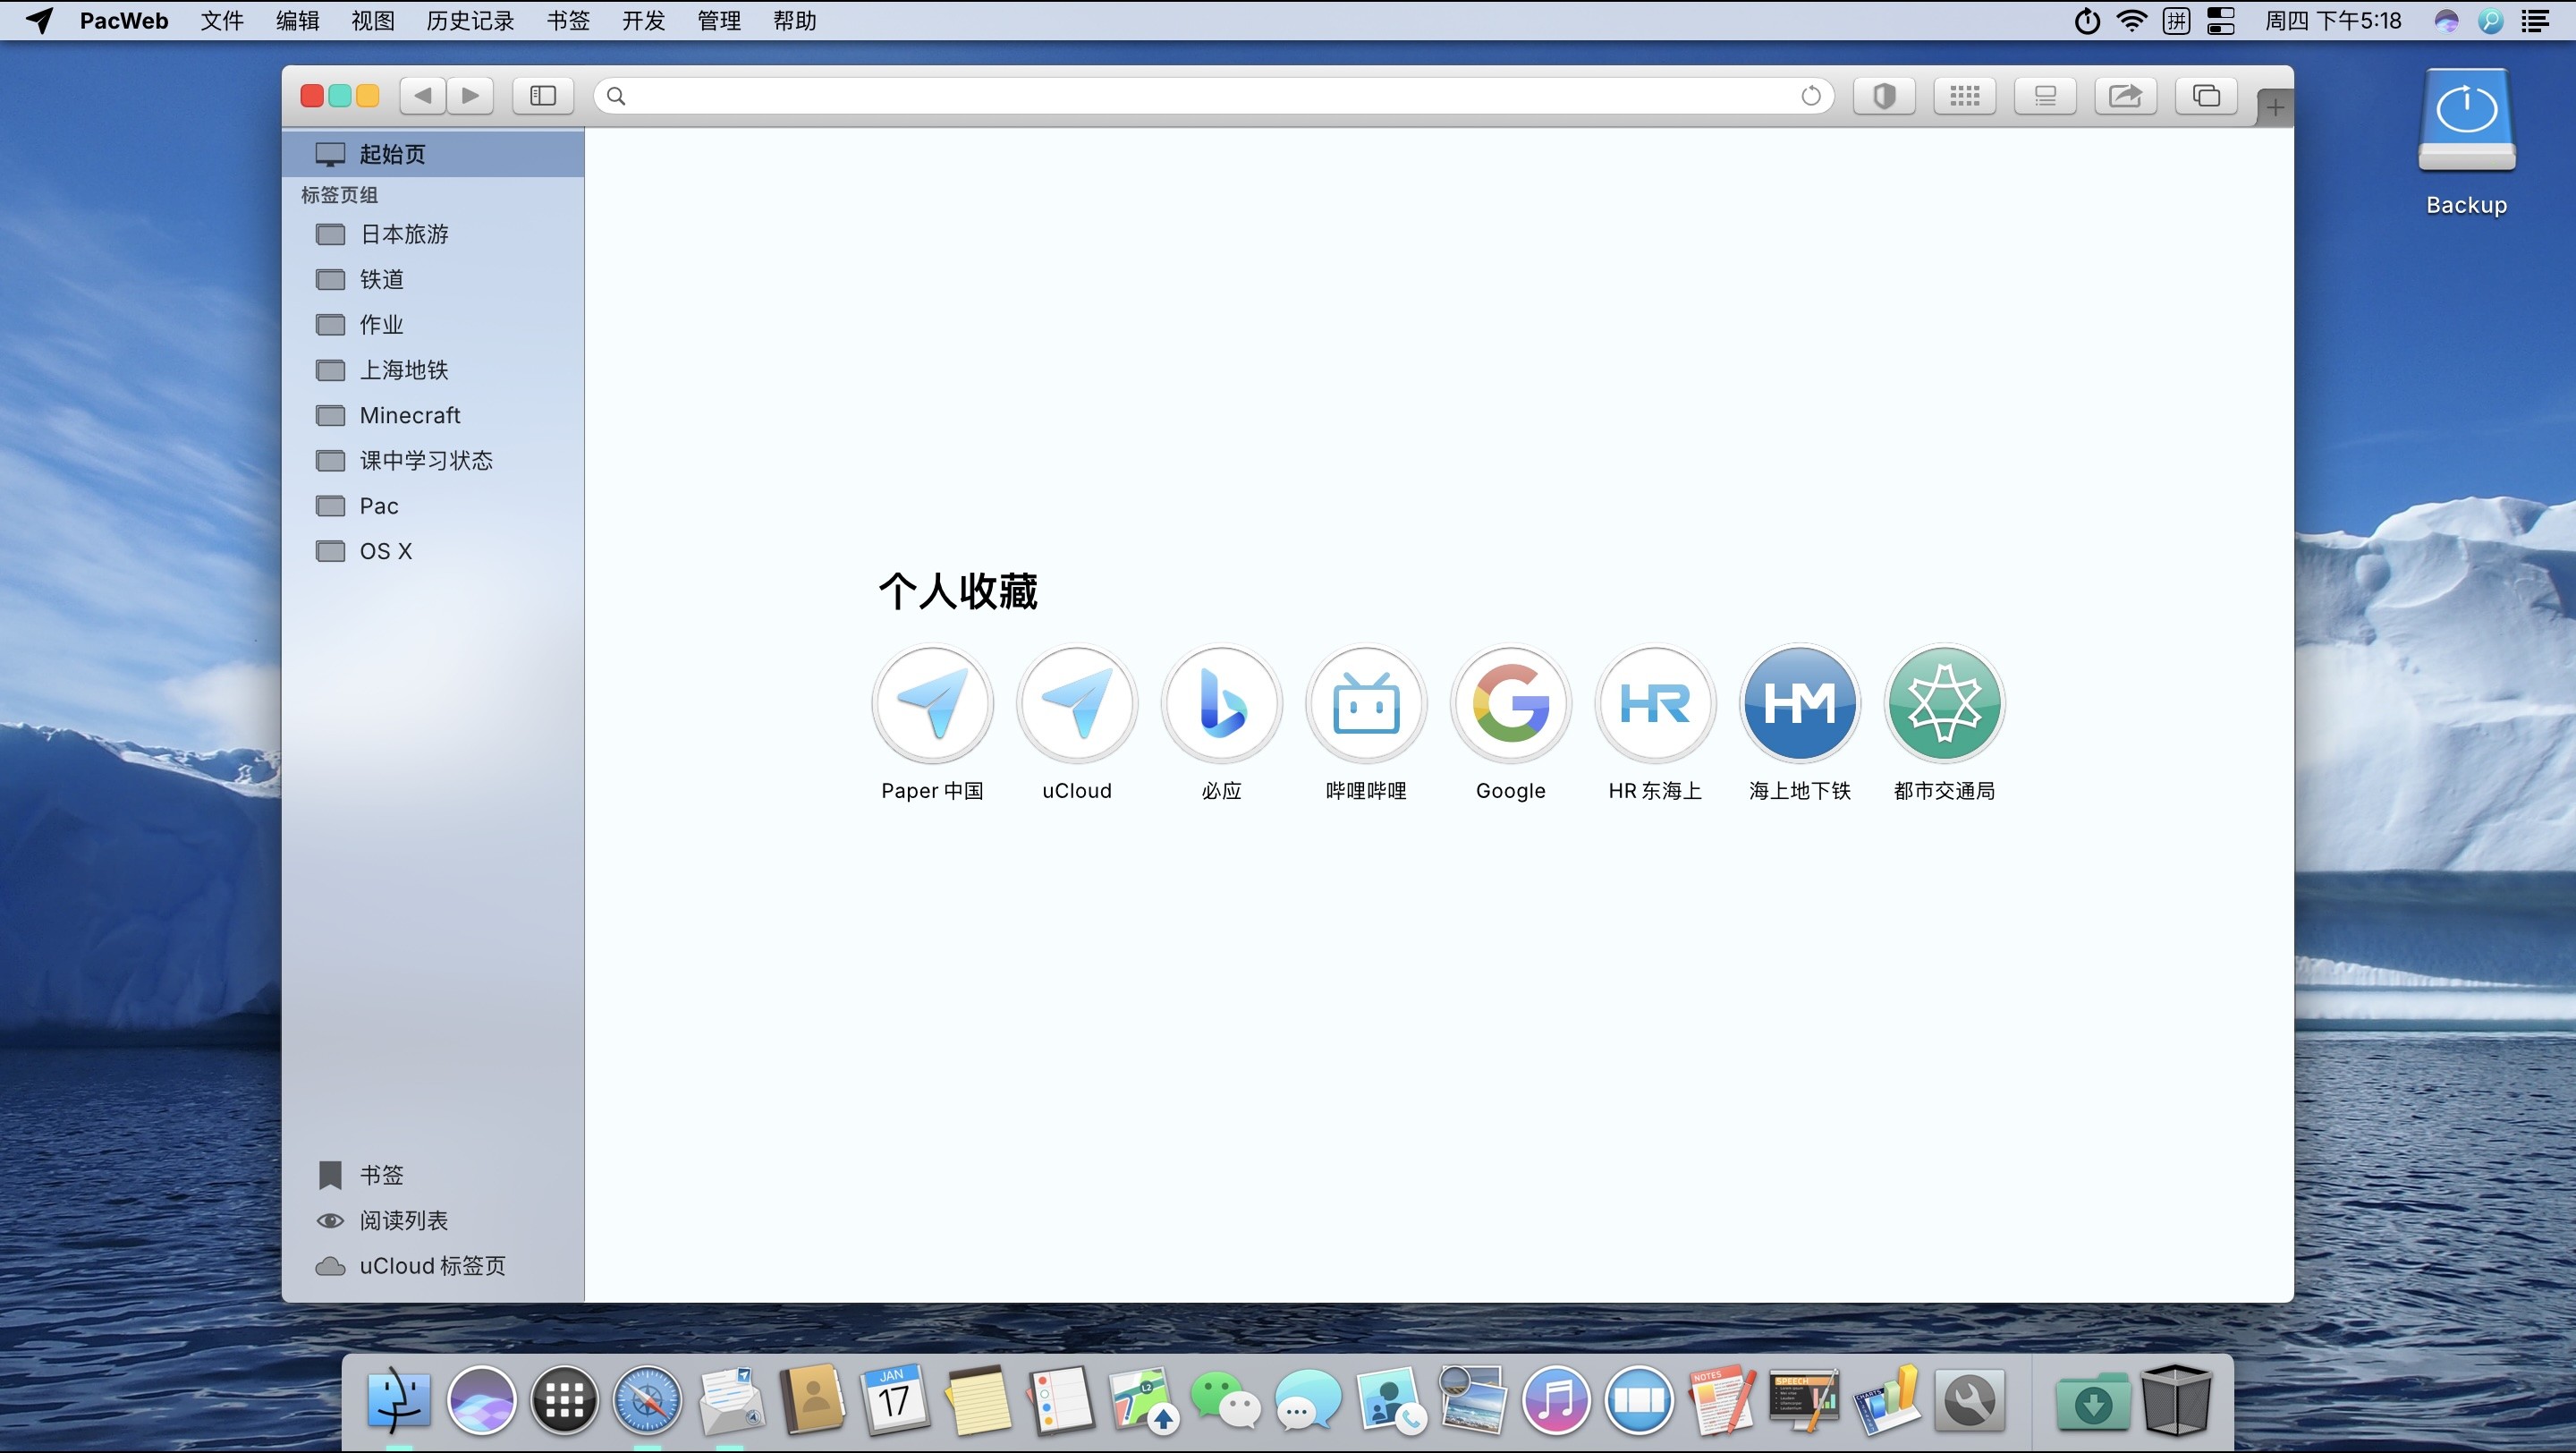This screenshot has height=1453, width=2576.
Task: Open the 上海地铁 tab group
Action: [x=433, y=370]
